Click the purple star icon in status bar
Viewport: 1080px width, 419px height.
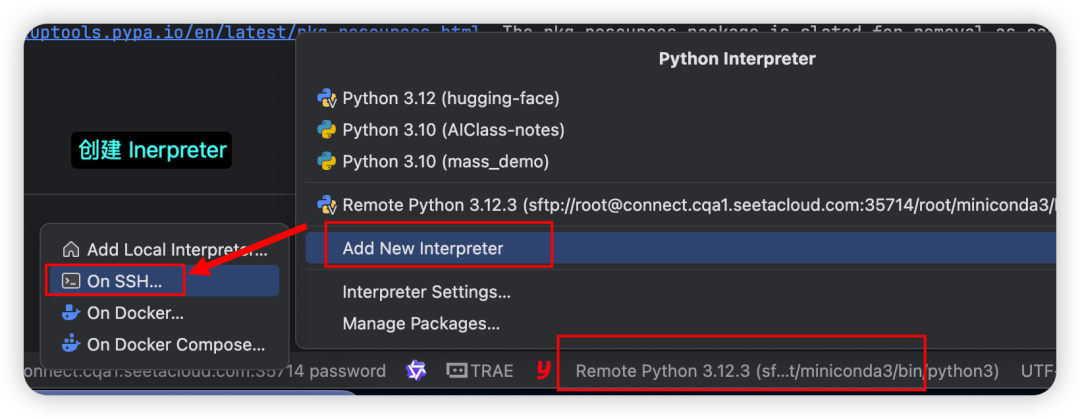coord(415,371)
